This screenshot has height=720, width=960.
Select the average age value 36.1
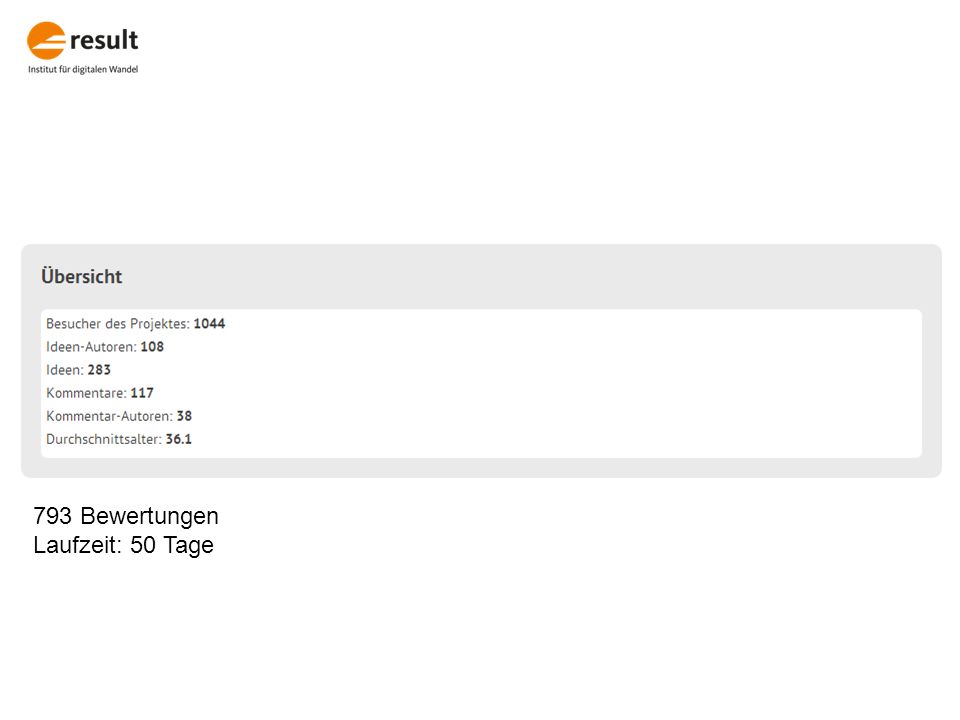coord(179,440)
